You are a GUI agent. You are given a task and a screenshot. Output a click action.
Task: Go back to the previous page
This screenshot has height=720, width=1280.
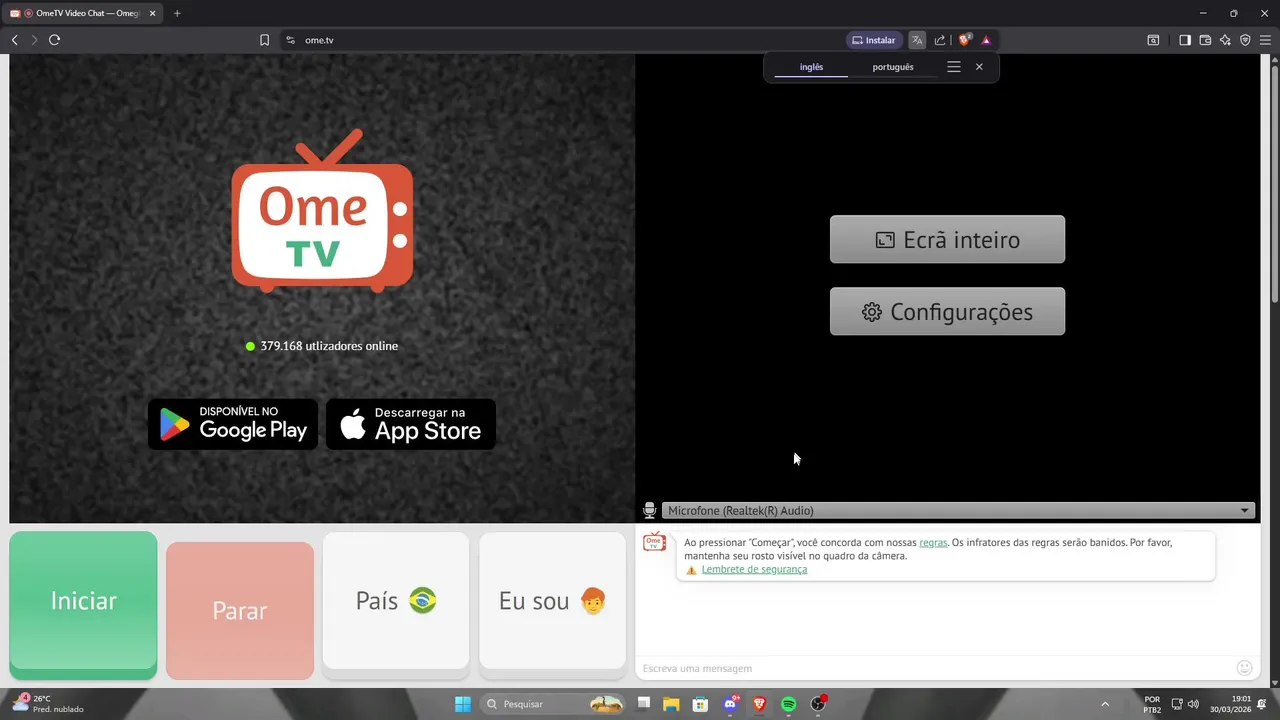tap(14, 40)
